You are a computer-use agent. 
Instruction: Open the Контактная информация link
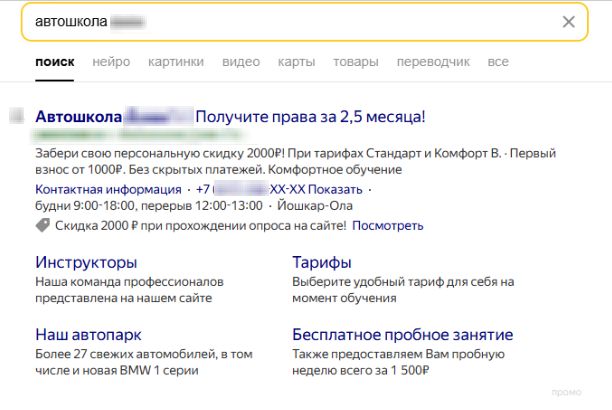point(108,189)
